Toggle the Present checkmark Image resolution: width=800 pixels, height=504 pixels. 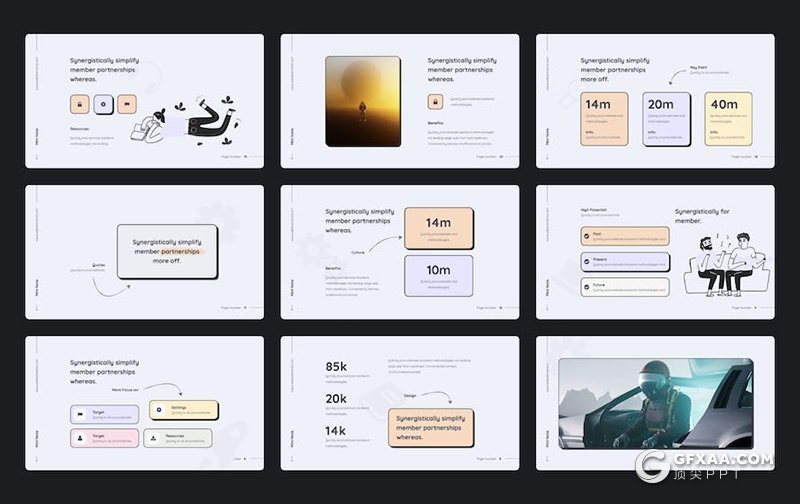pos(586,262)
